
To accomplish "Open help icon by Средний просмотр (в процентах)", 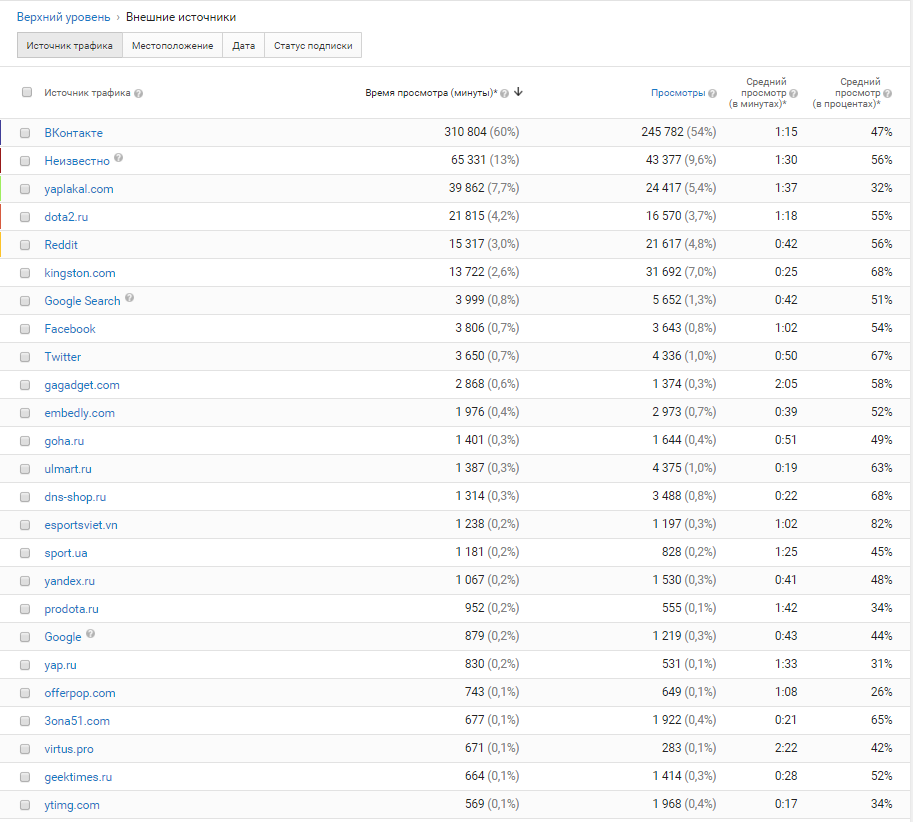I will point(887,93).
